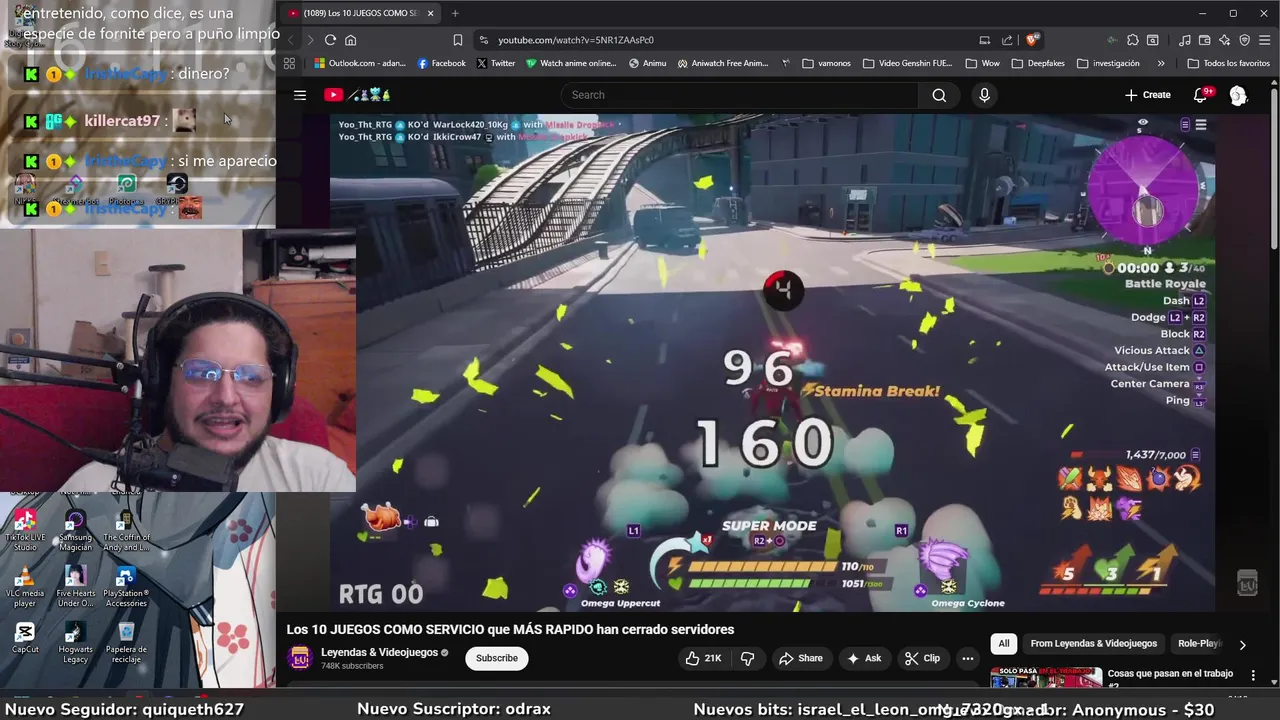Open a new browser tab
This screenshot has width=1280, height=720.
tap(455, 13)
